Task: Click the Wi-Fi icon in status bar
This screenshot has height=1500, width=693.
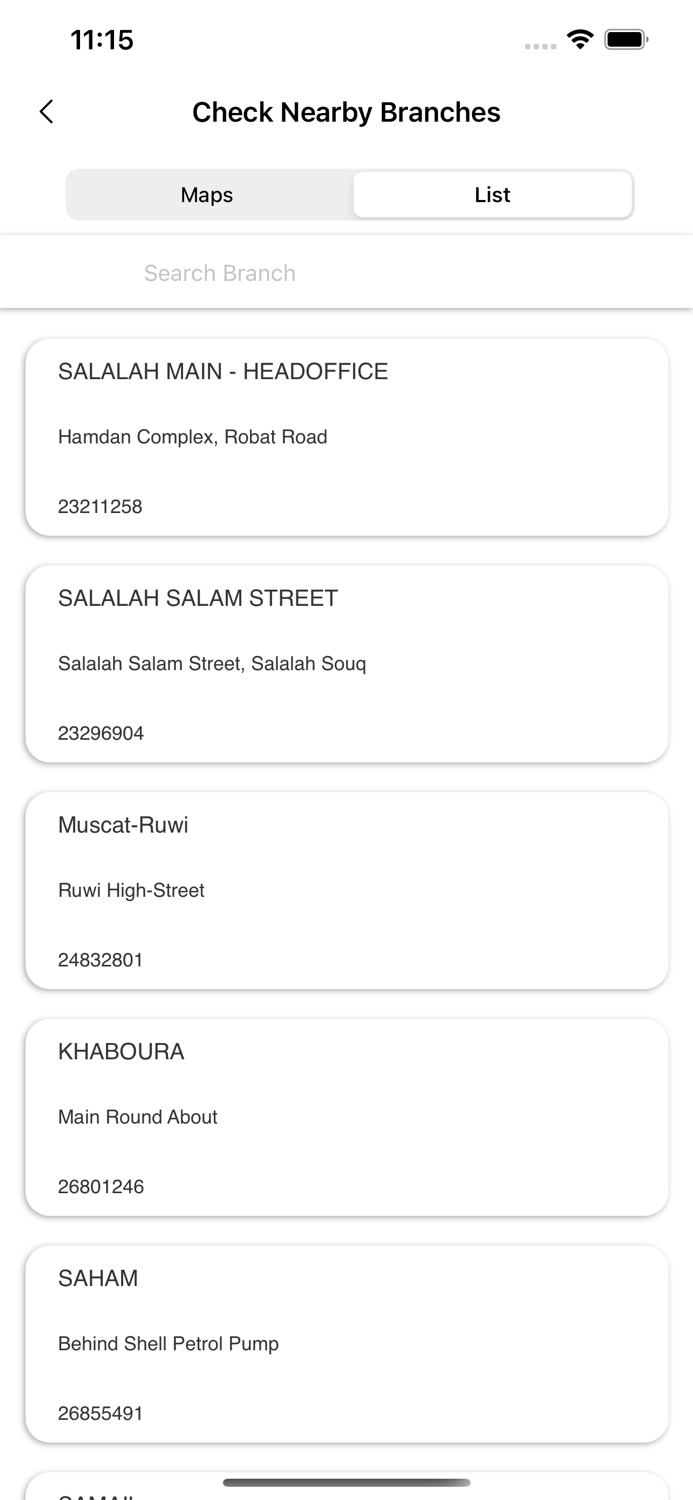Action: pyautogui.click(x=581, y=42)
